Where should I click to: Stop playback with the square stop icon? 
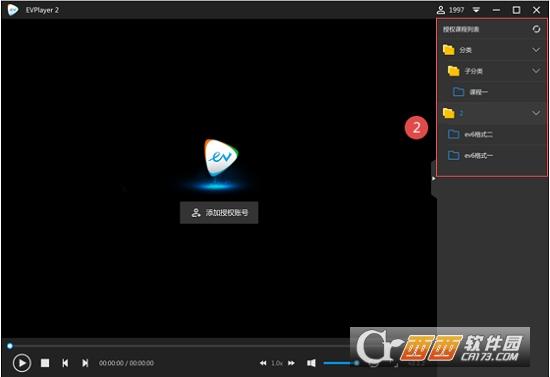[45, 363]
